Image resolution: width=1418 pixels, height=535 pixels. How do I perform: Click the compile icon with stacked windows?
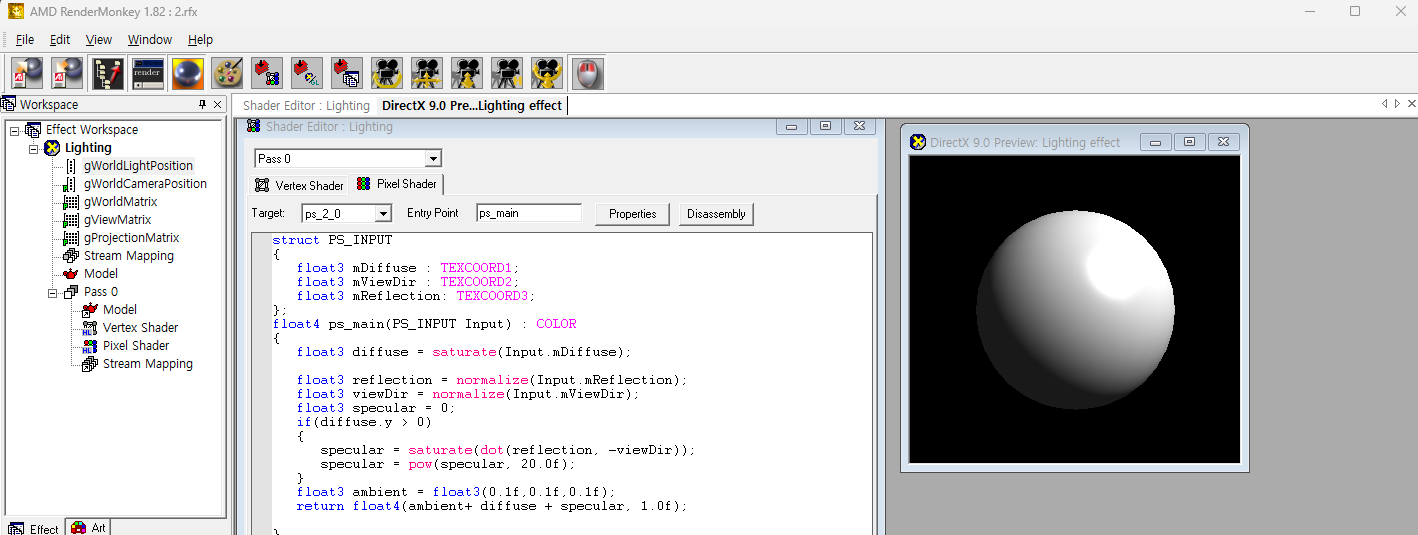[x=347, y=73]
